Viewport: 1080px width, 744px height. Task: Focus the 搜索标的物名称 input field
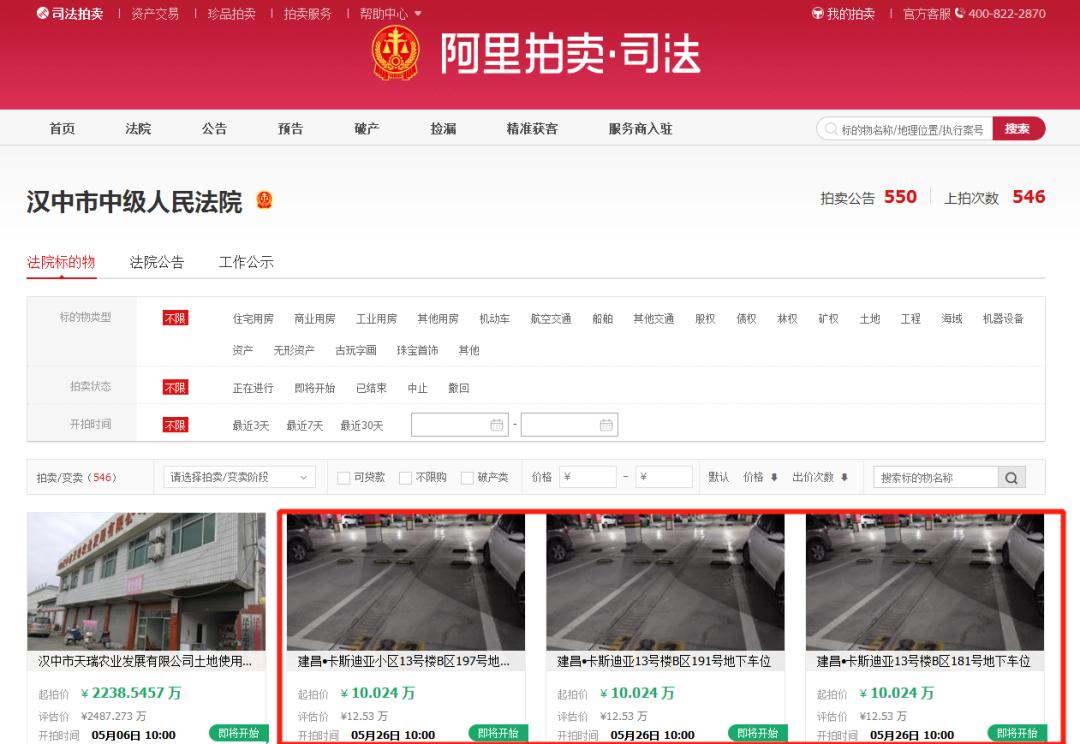[x=936, y=477]
